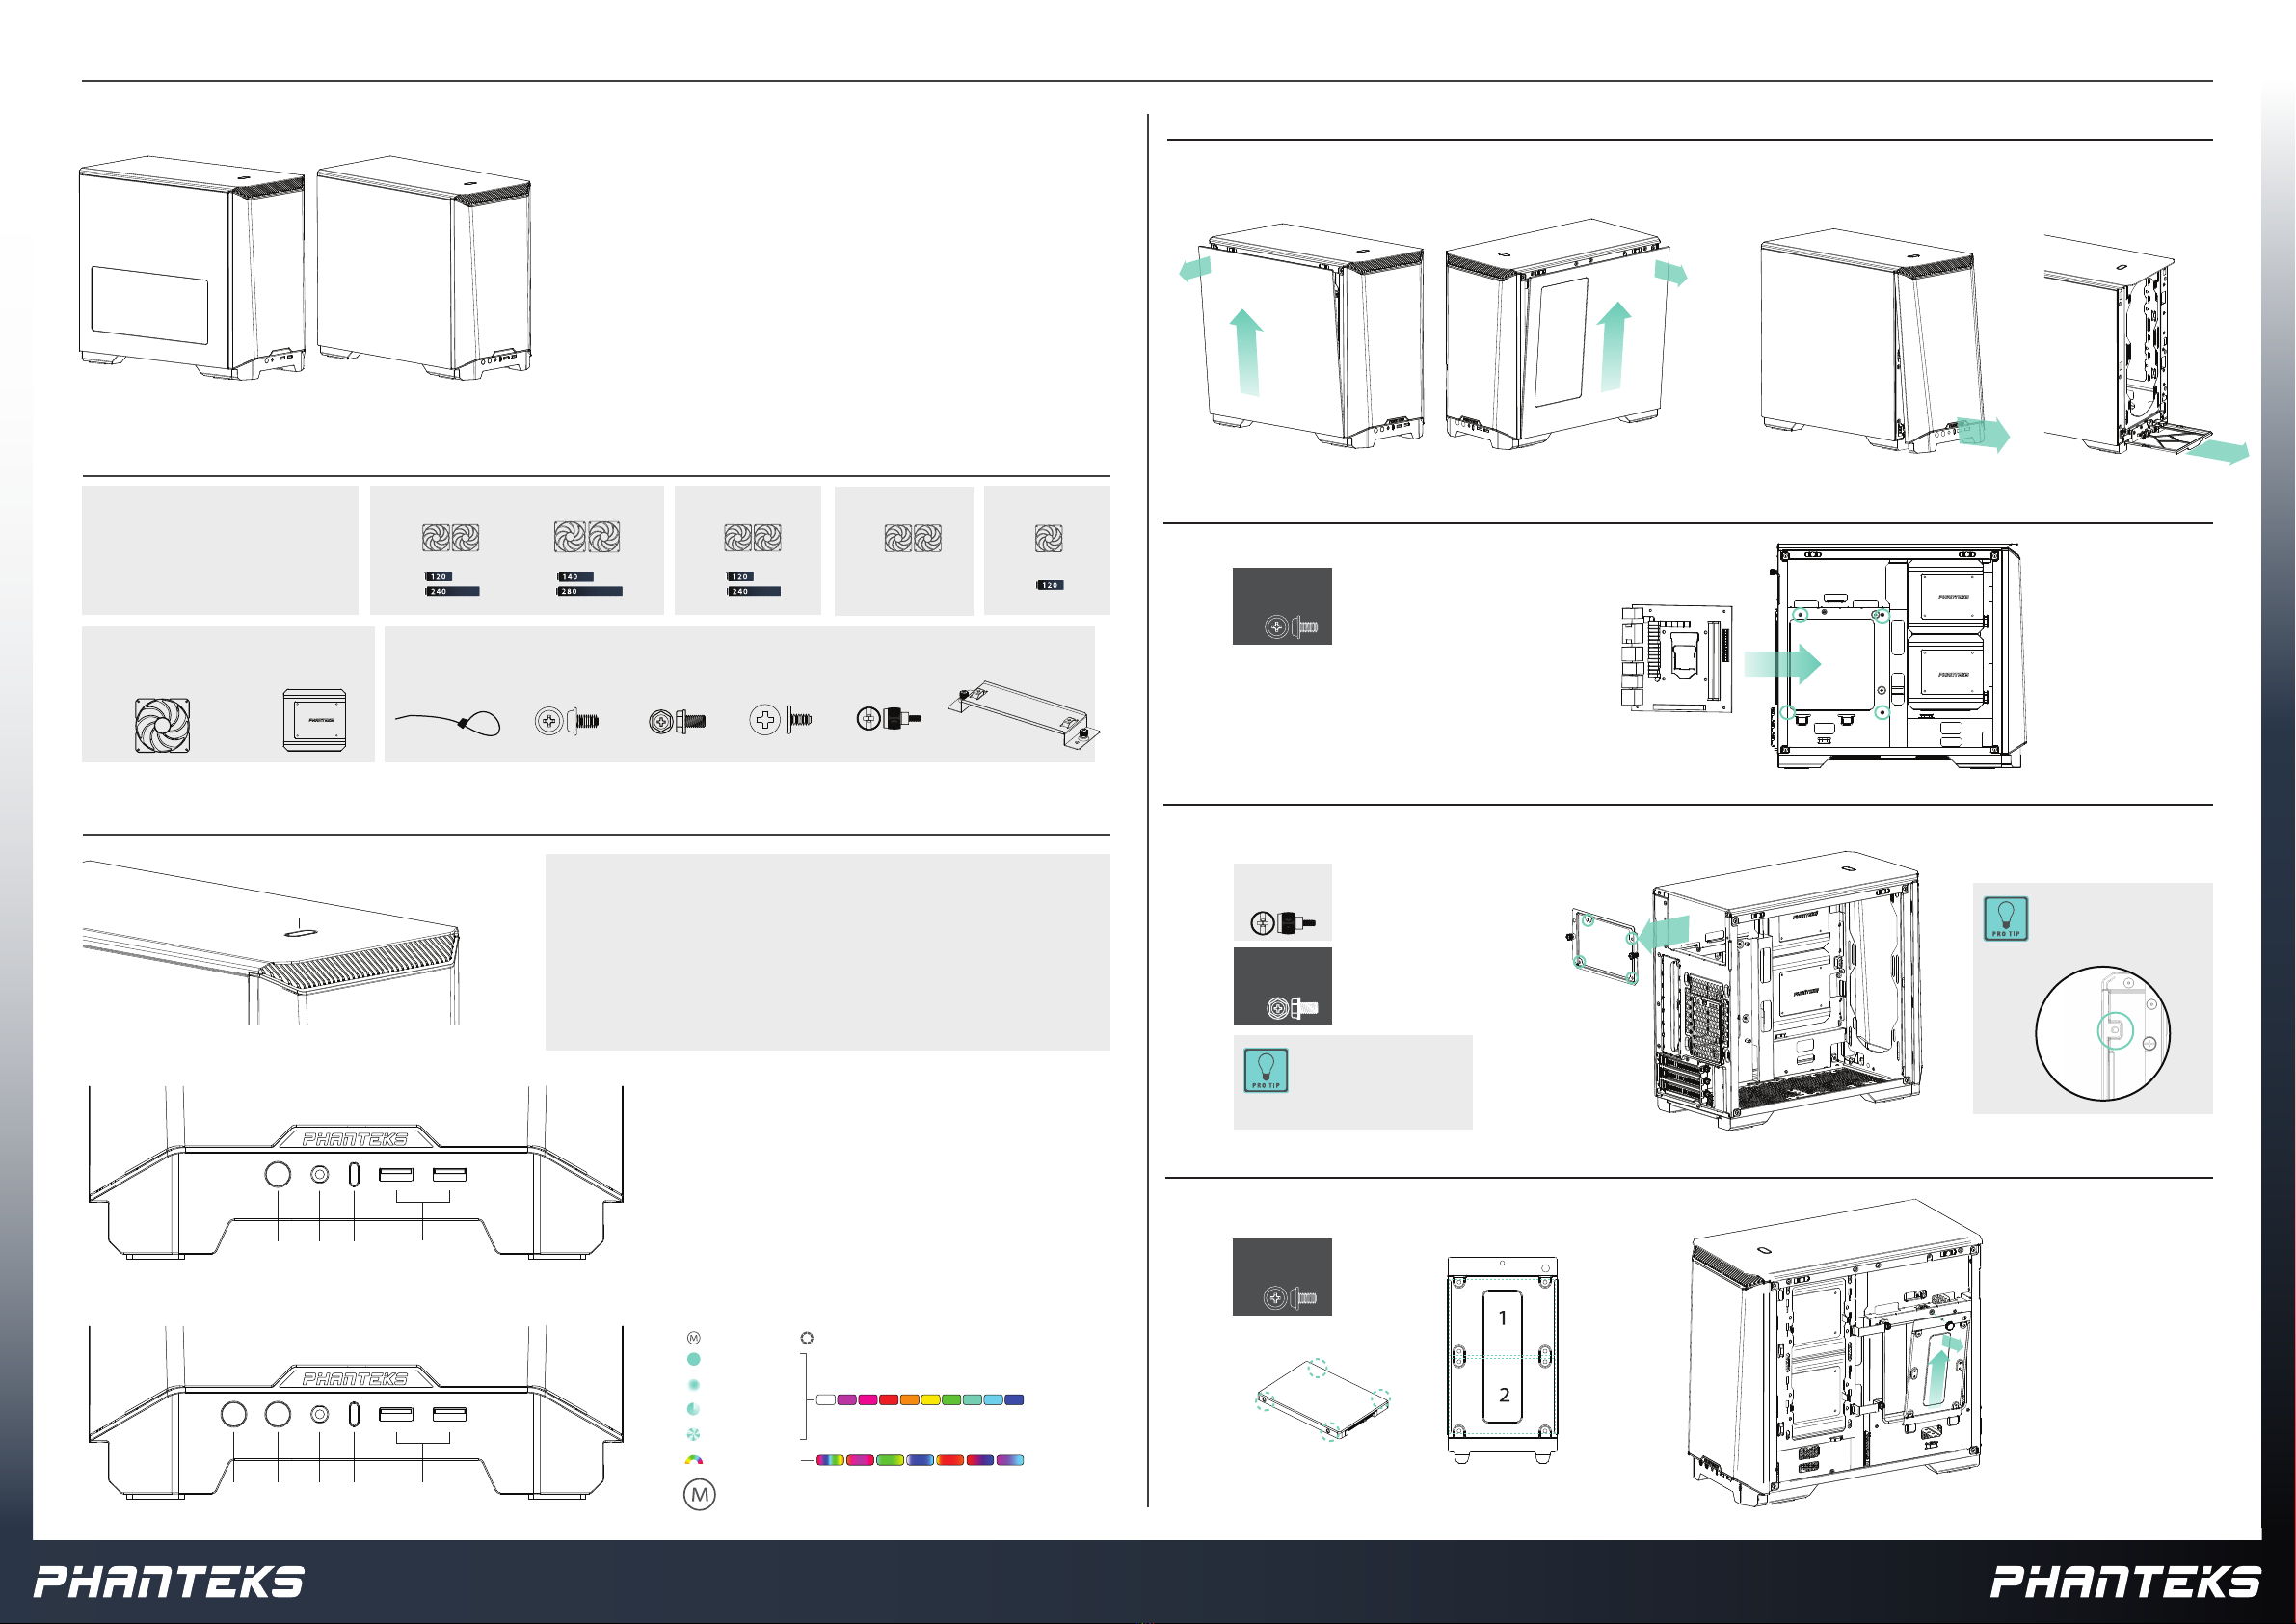Click the 140 fan size badge

point(575,577)
